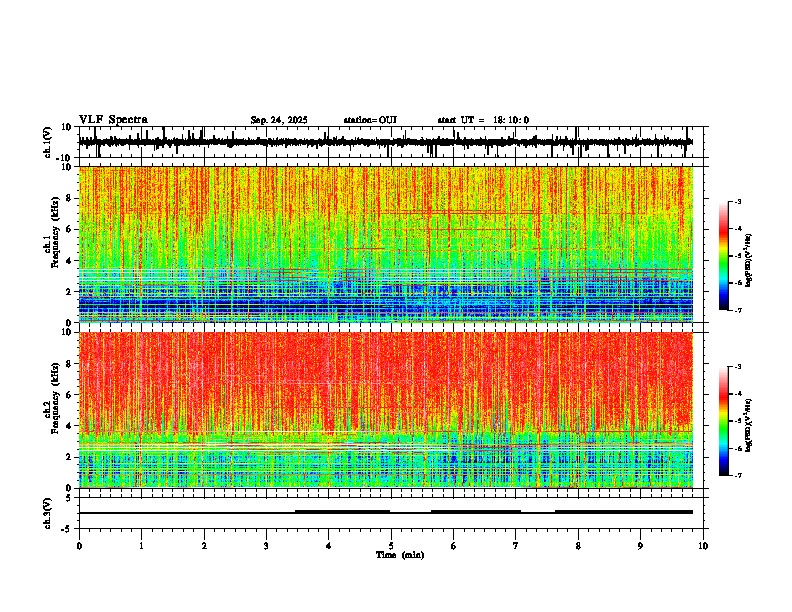Click the "-5" tick on ch.3(V) axis
This screenshot has width=792, height=612.
click(x=68, y=529)
